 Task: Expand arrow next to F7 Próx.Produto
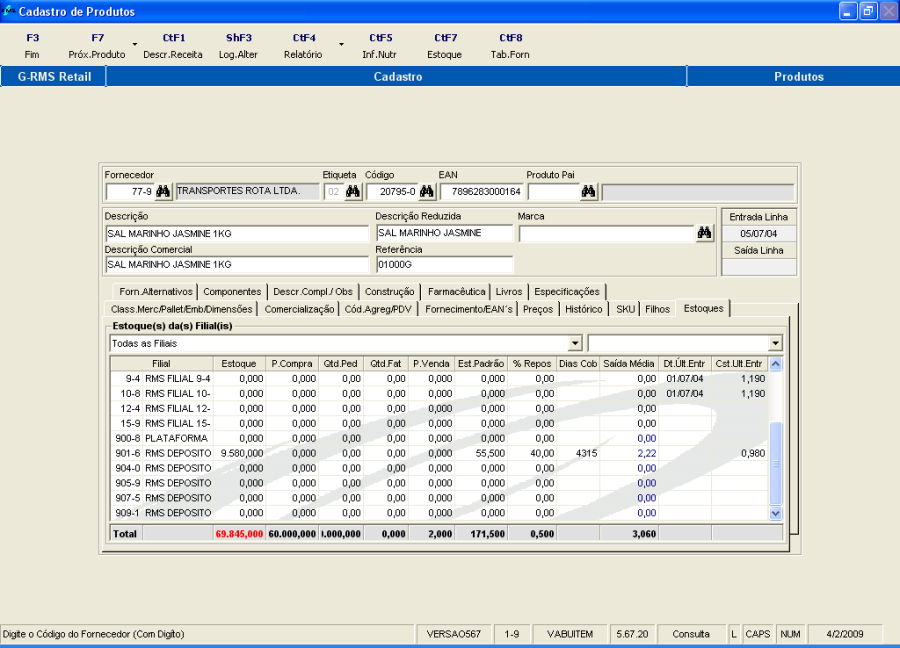pos(135,46)
